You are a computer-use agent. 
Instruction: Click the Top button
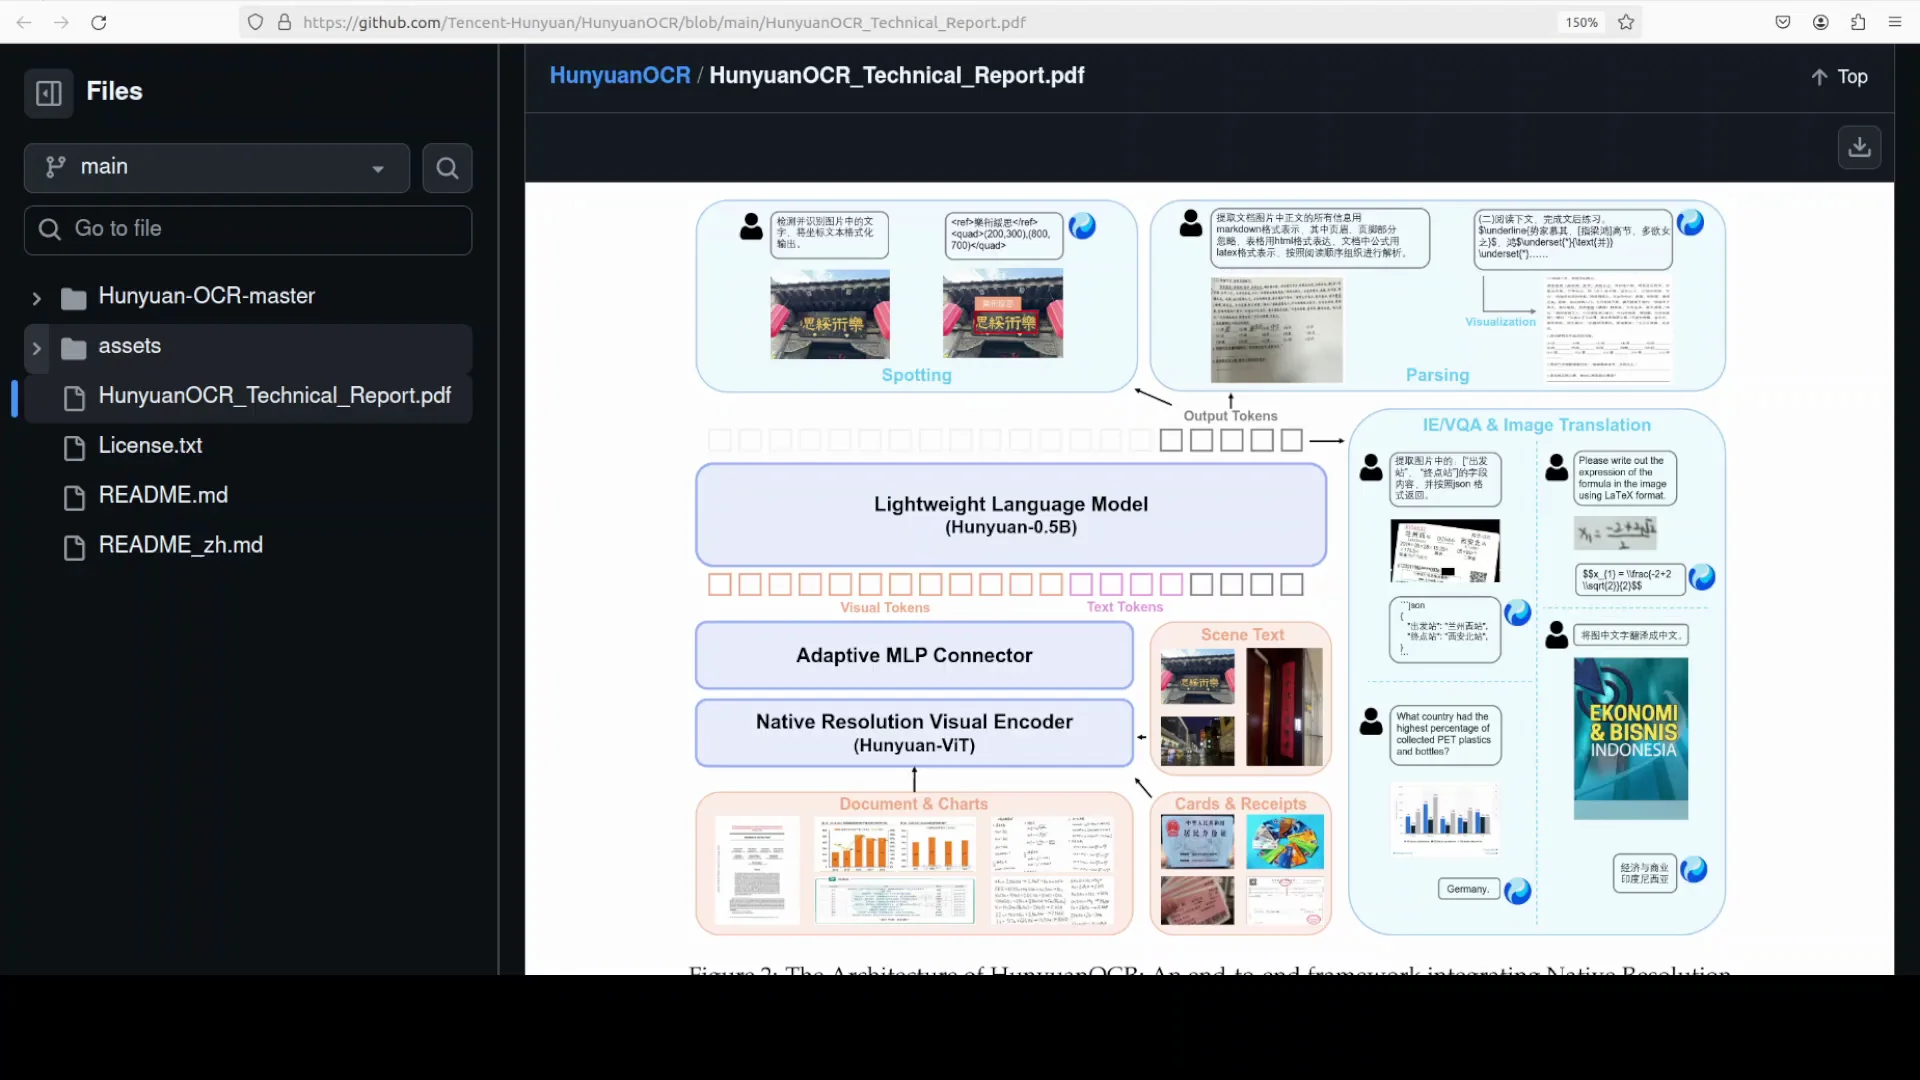[x=1839, y=76]
